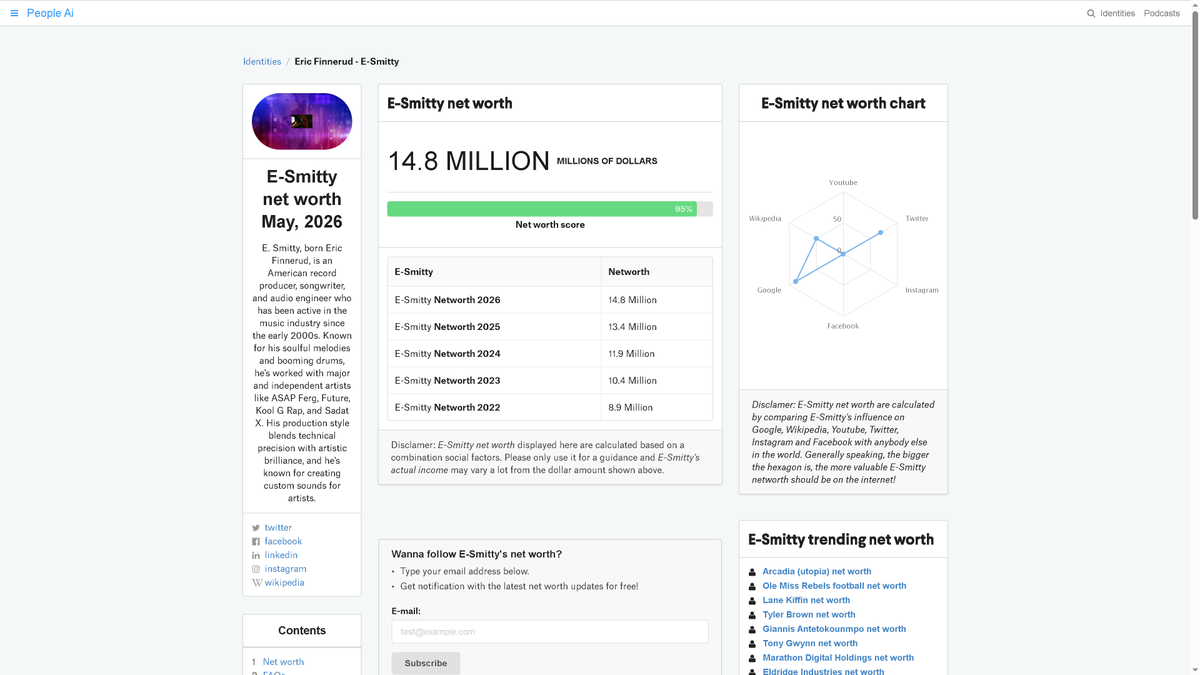Open Ole Miss Rebels football net worth
1200x675 pixels.
[x=834, y=586]
